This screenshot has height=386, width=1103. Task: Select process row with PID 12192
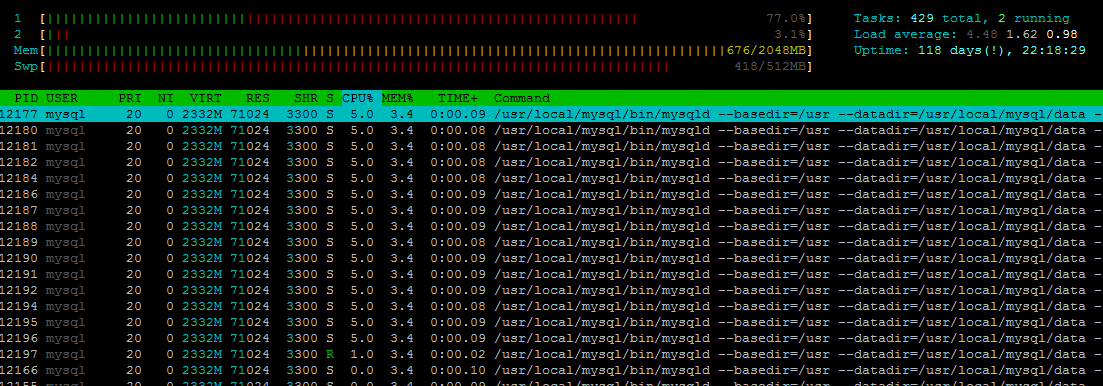pyautogui.click(x=552, y=290)
